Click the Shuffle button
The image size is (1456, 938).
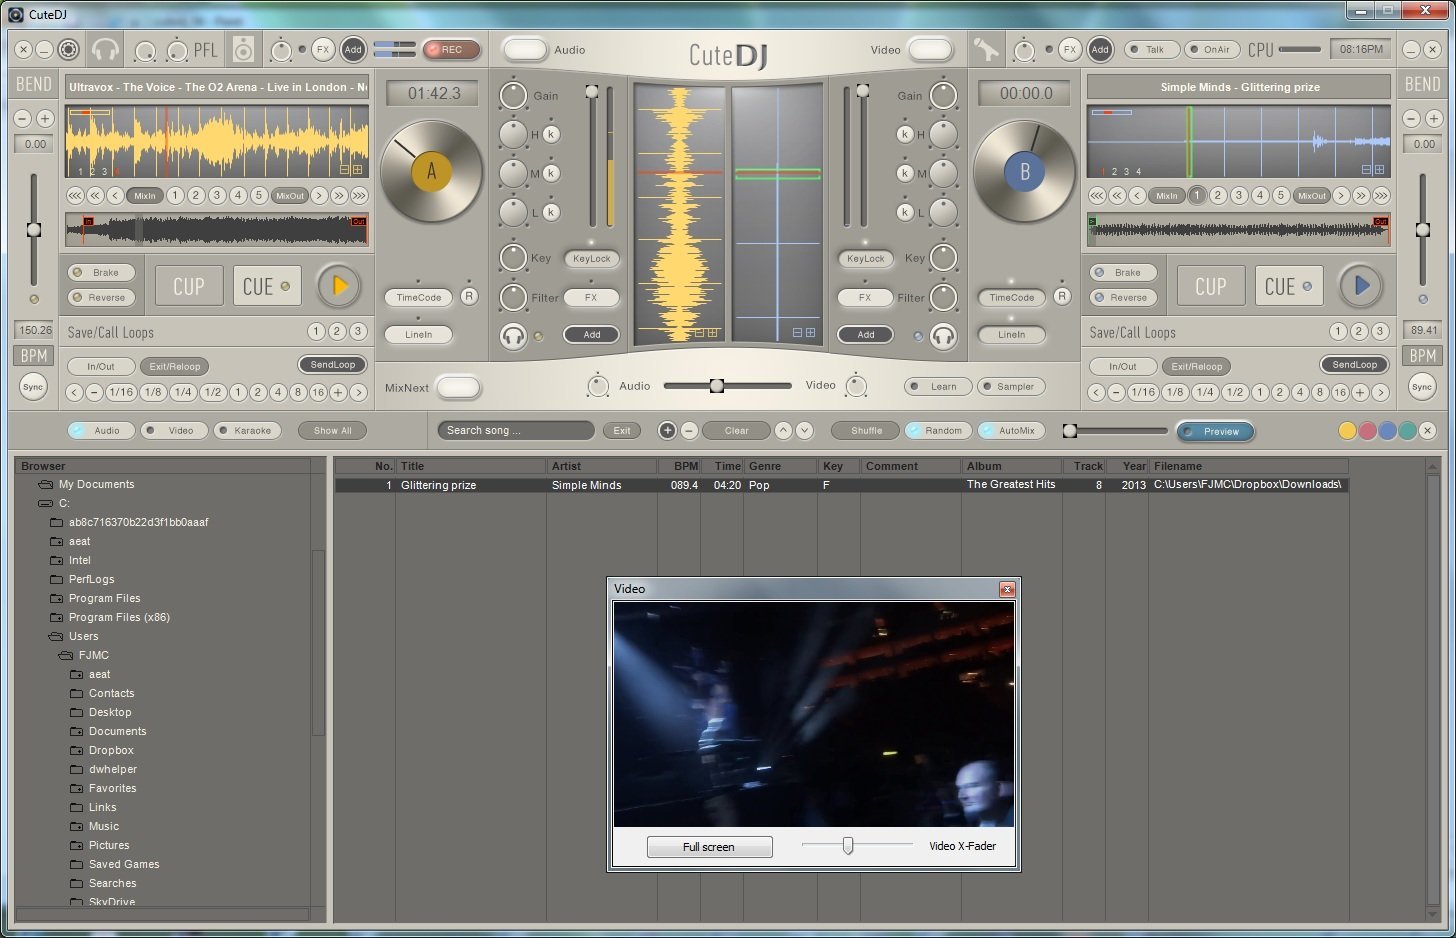[866, 430]
